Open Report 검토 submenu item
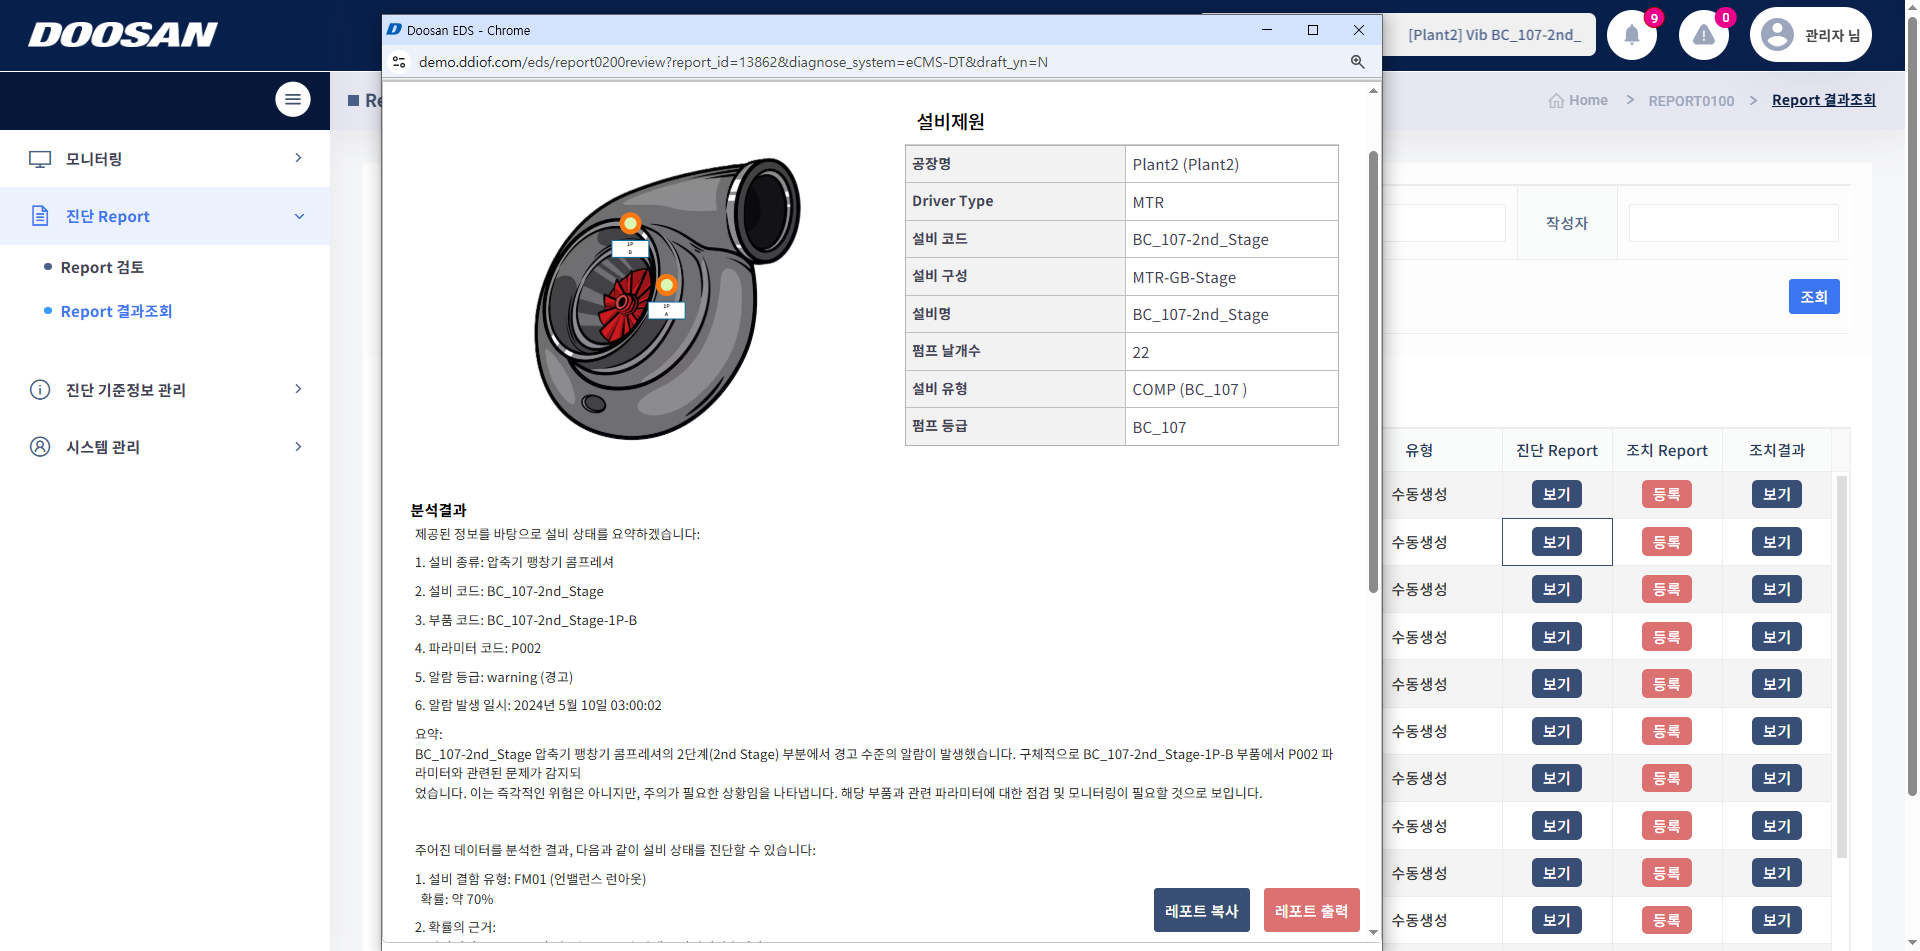The width and height of the screenshot is (1920, 951). click(x=102, y=267)
